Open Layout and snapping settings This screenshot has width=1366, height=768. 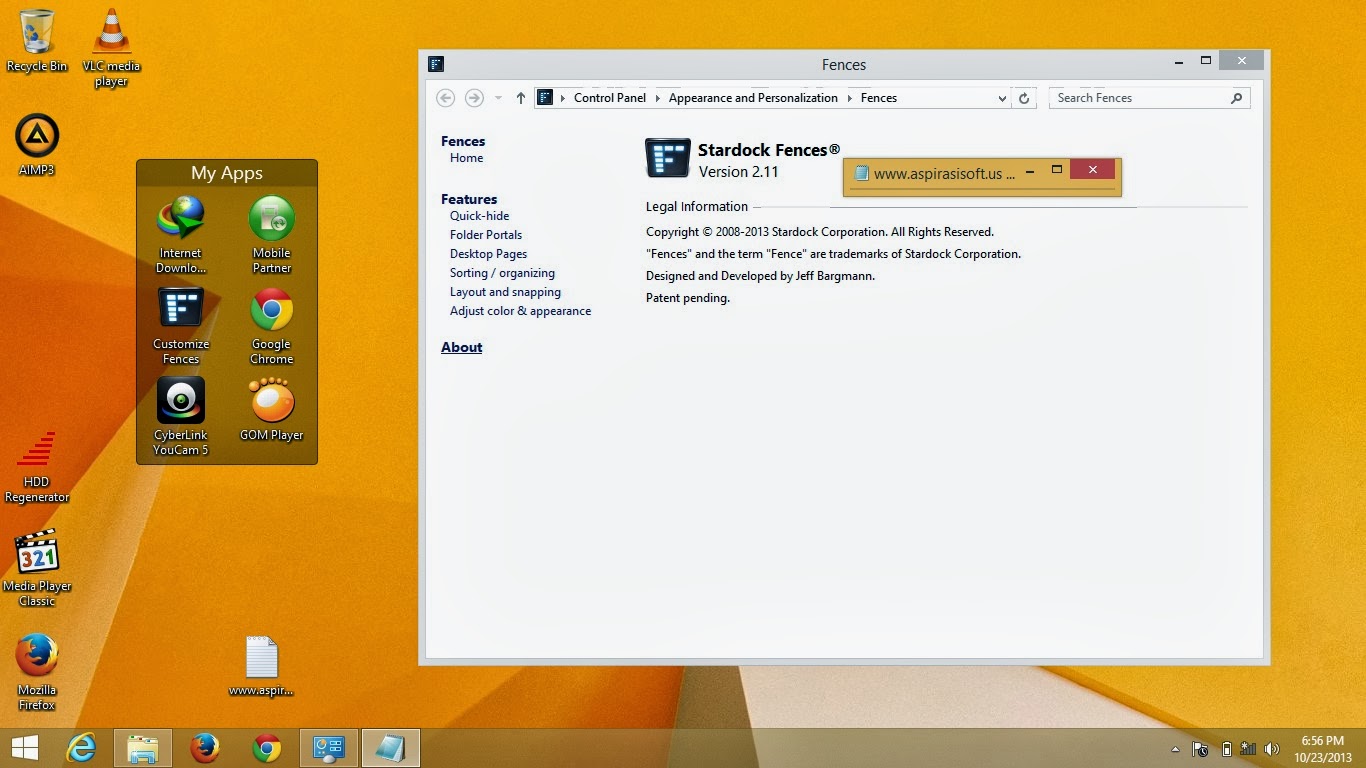click(x=505, y=292)
